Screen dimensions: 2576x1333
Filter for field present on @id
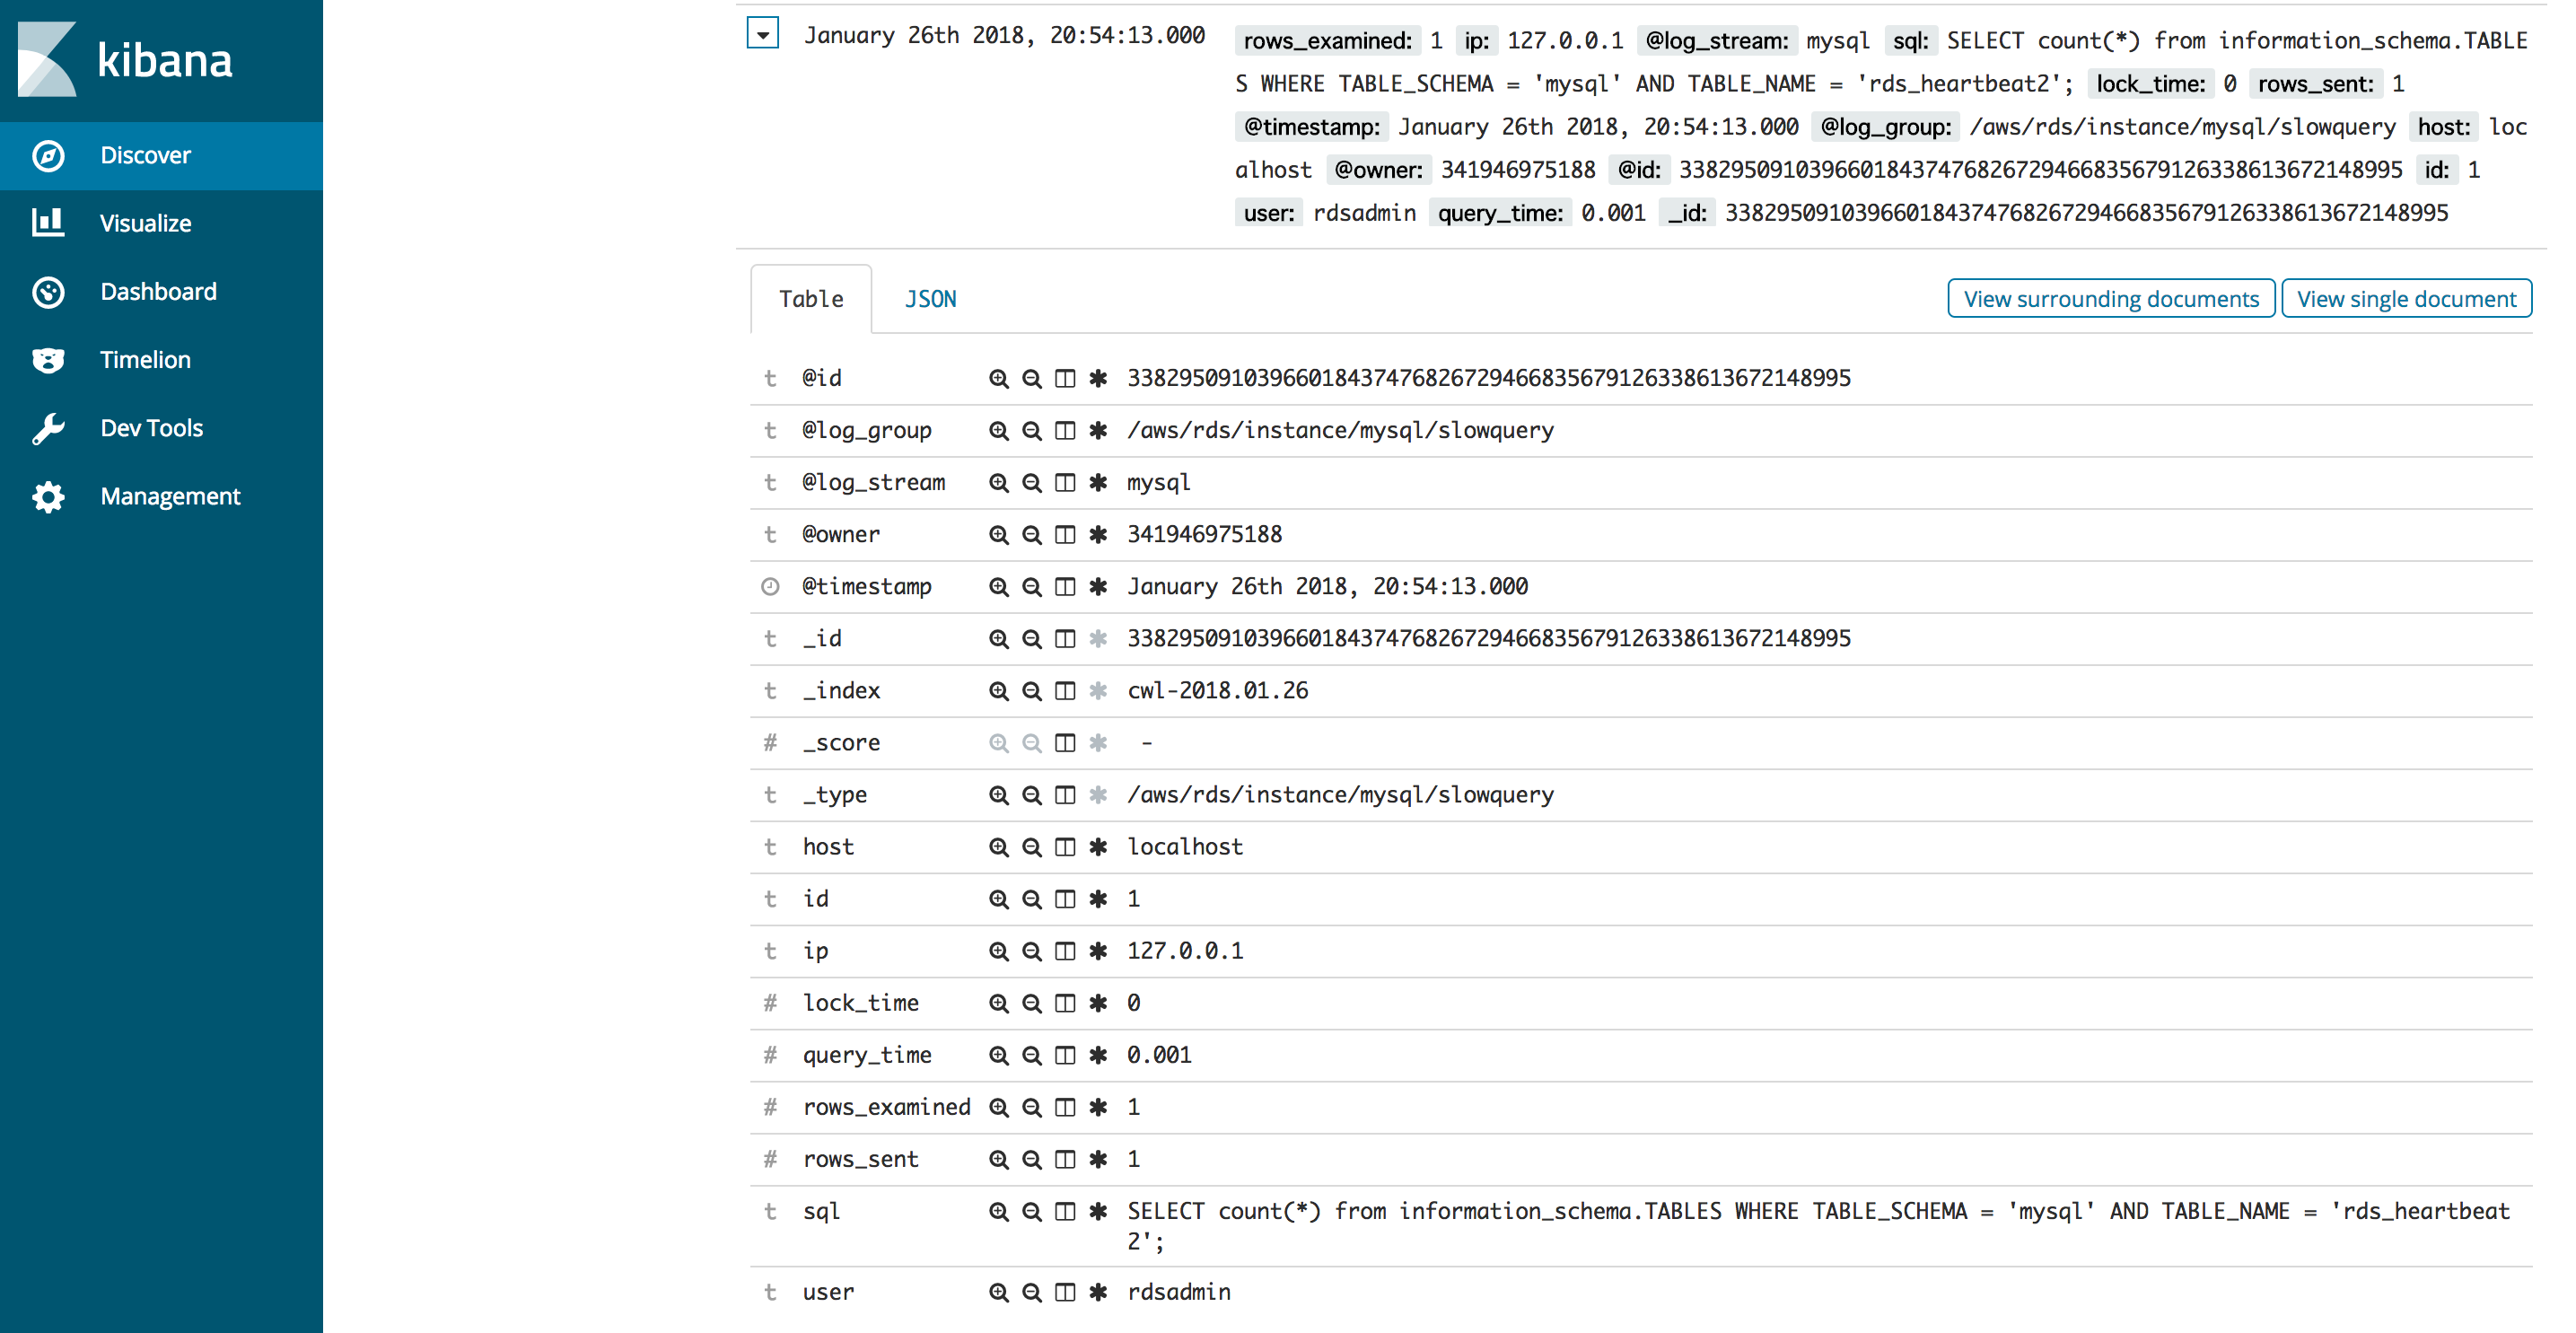[1098, 378]
